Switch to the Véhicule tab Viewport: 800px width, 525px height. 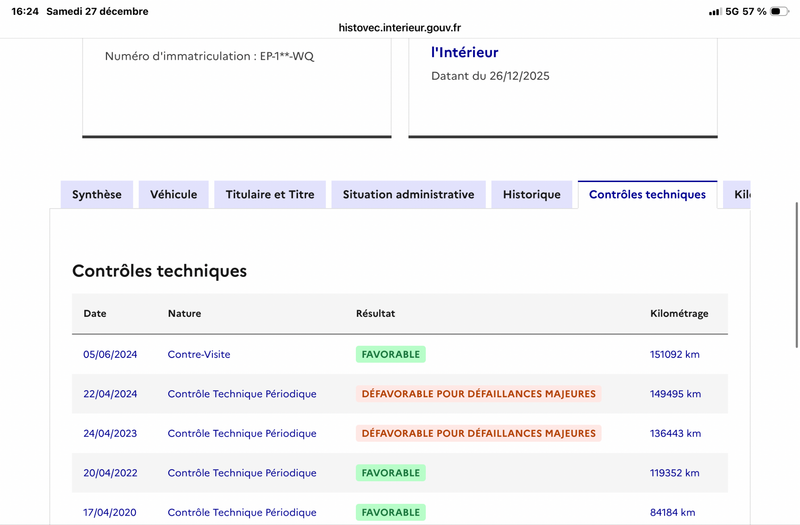[174, 194]
